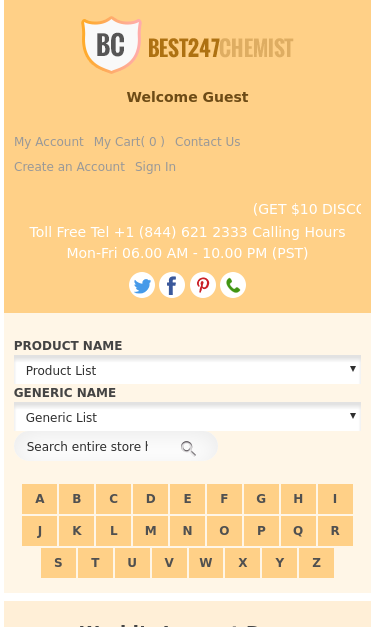Select letter Z in alphabet index

[316, 563]
